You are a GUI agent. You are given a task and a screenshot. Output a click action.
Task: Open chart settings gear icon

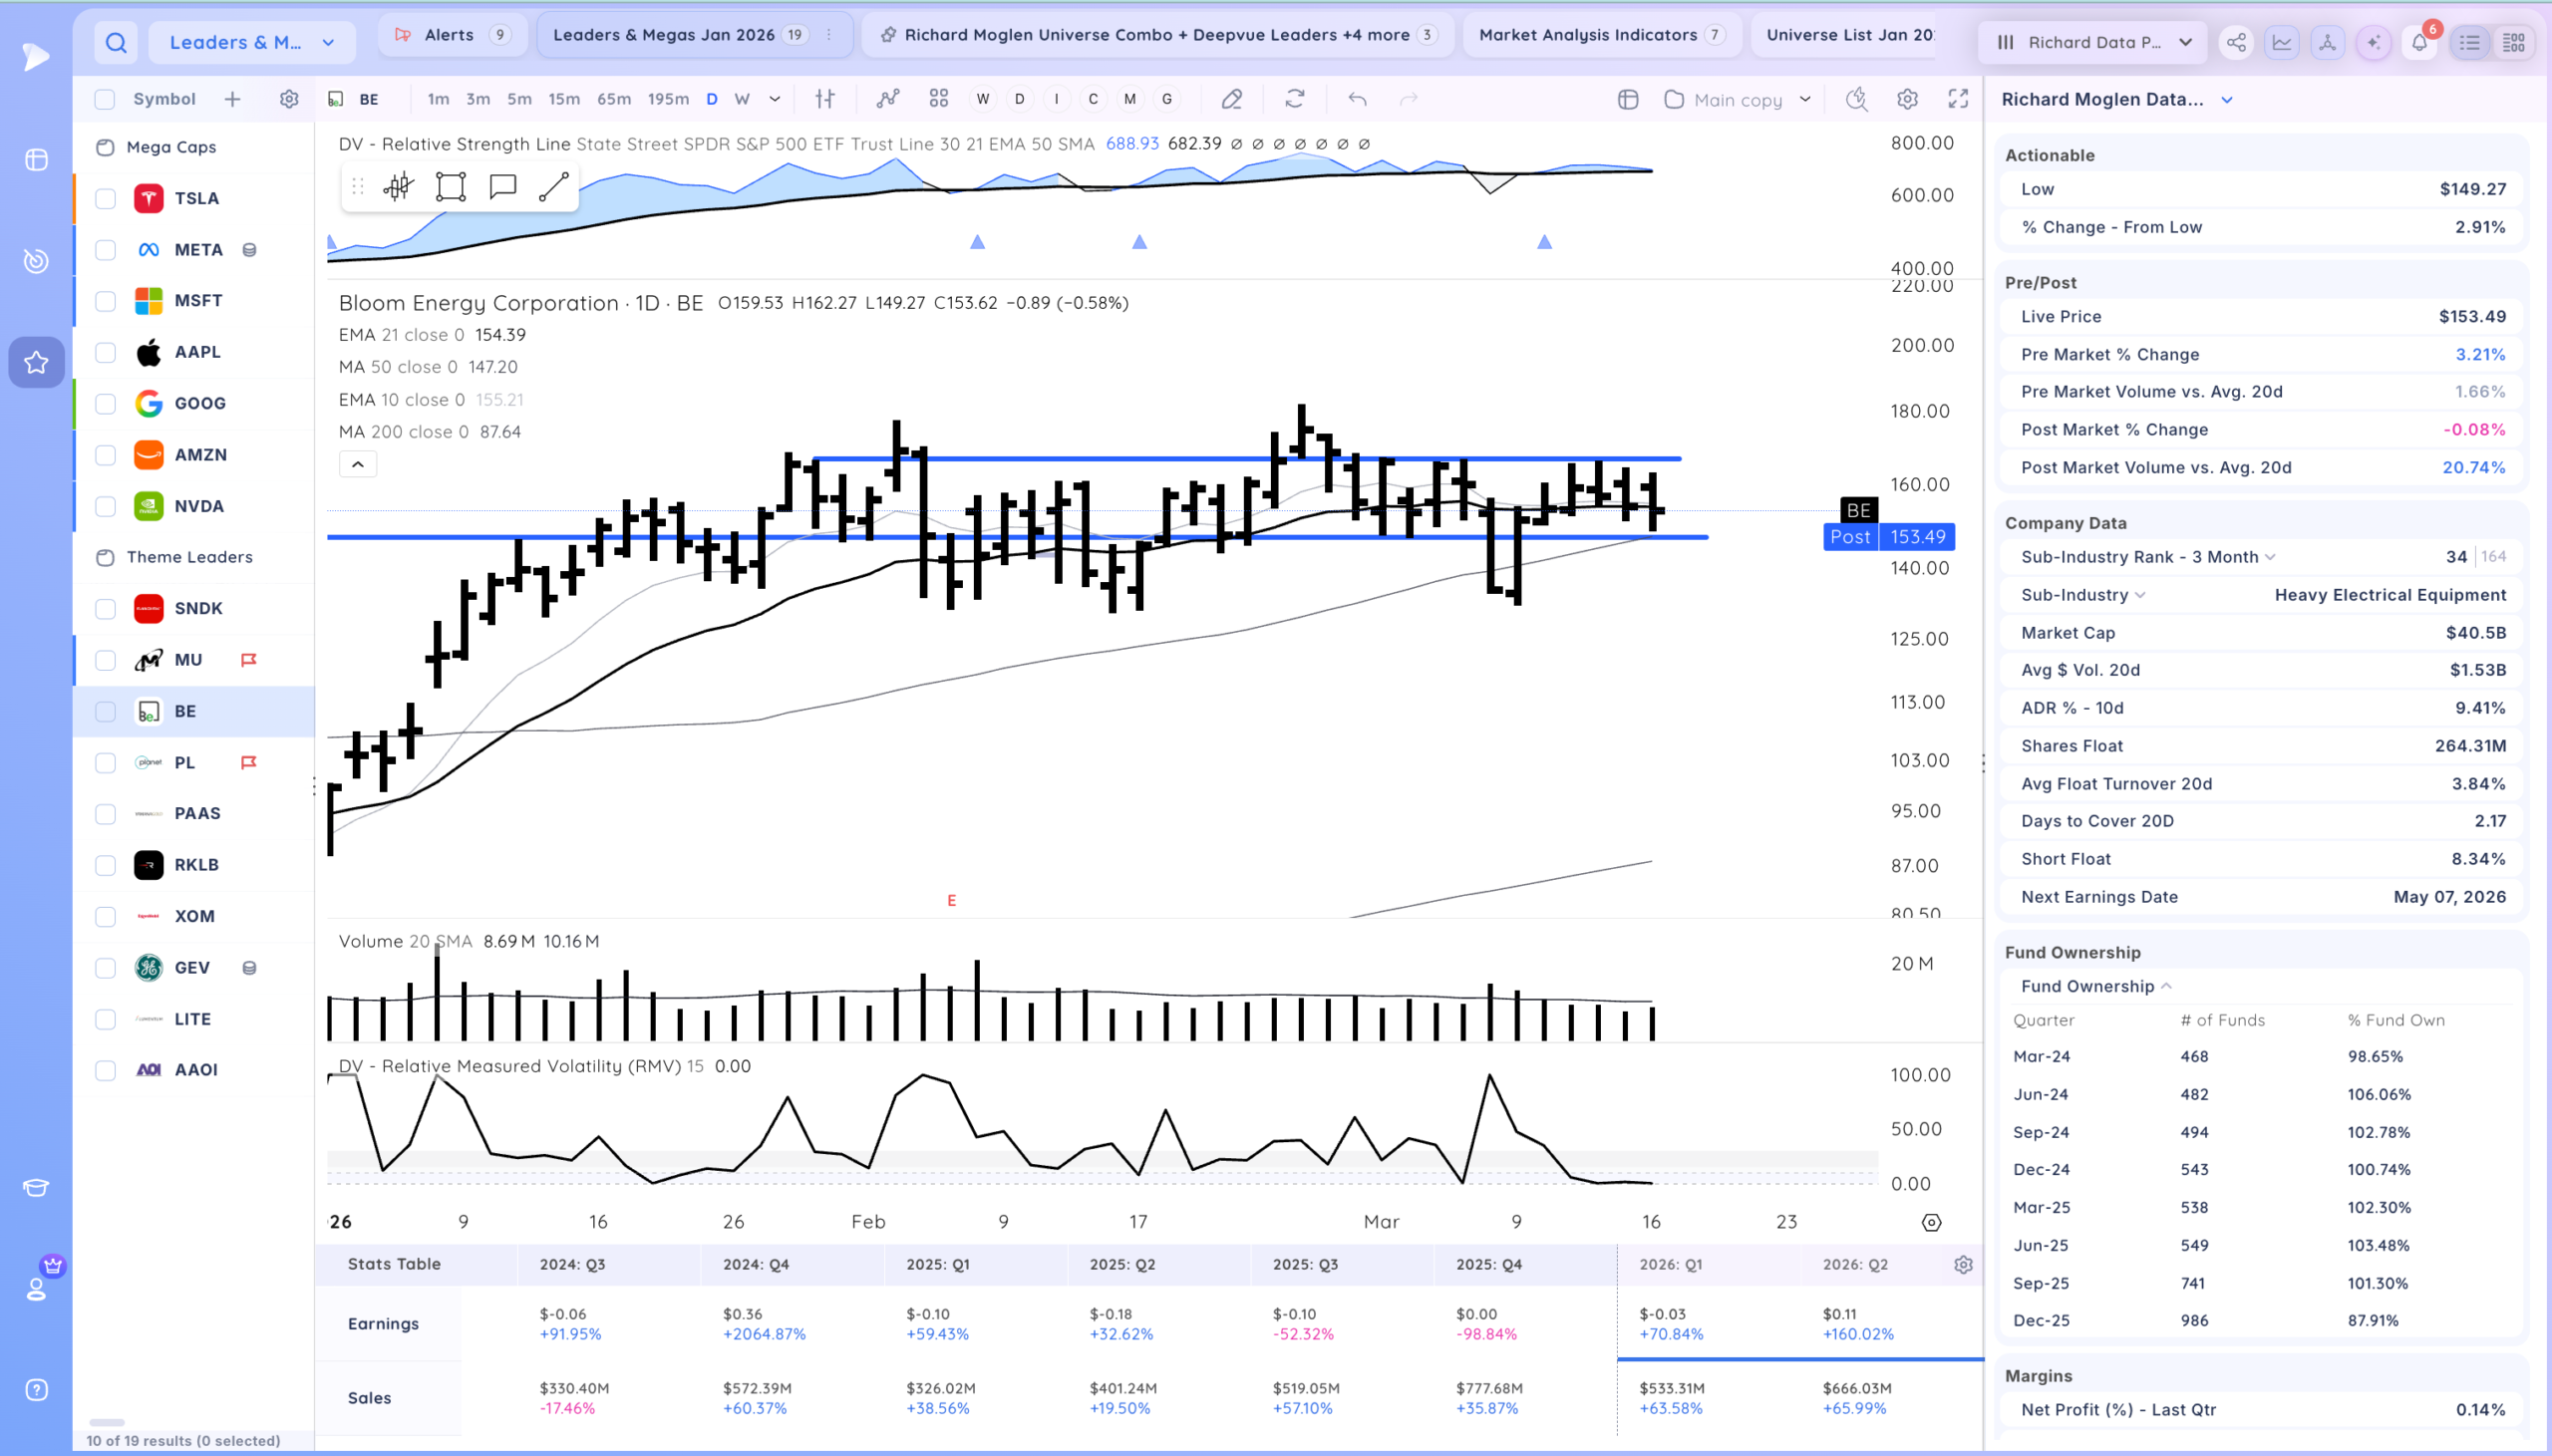click(1907, 99)
